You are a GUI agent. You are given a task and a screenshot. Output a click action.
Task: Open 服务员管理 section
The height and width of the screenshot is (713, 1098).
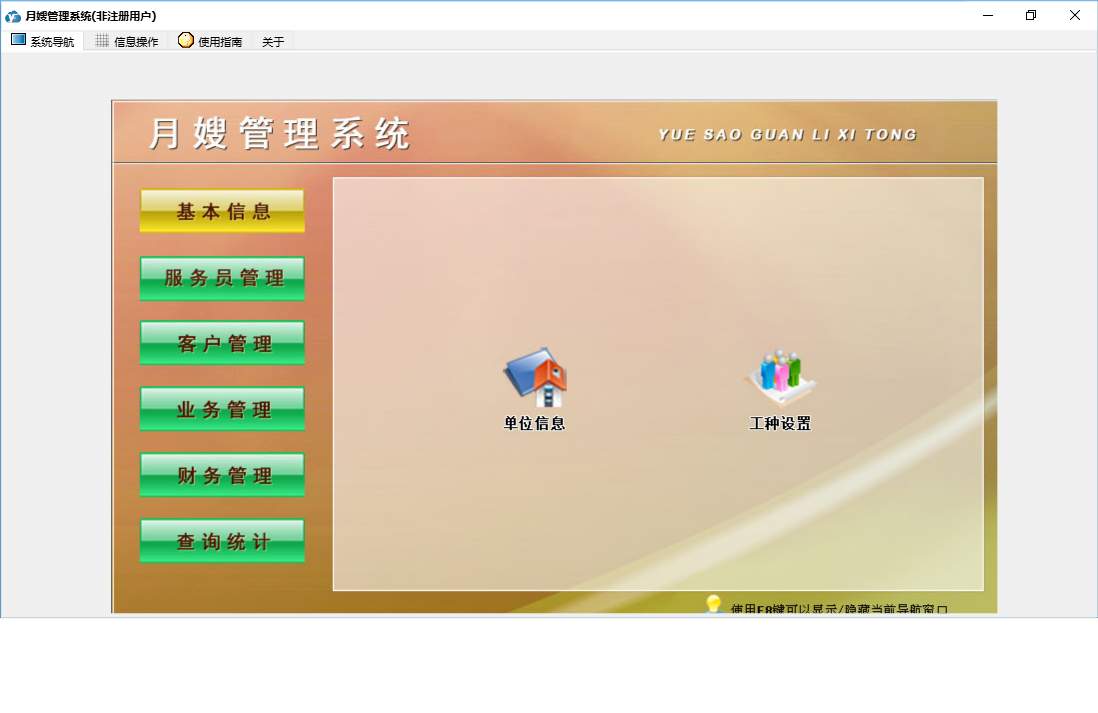pos(223,278)
